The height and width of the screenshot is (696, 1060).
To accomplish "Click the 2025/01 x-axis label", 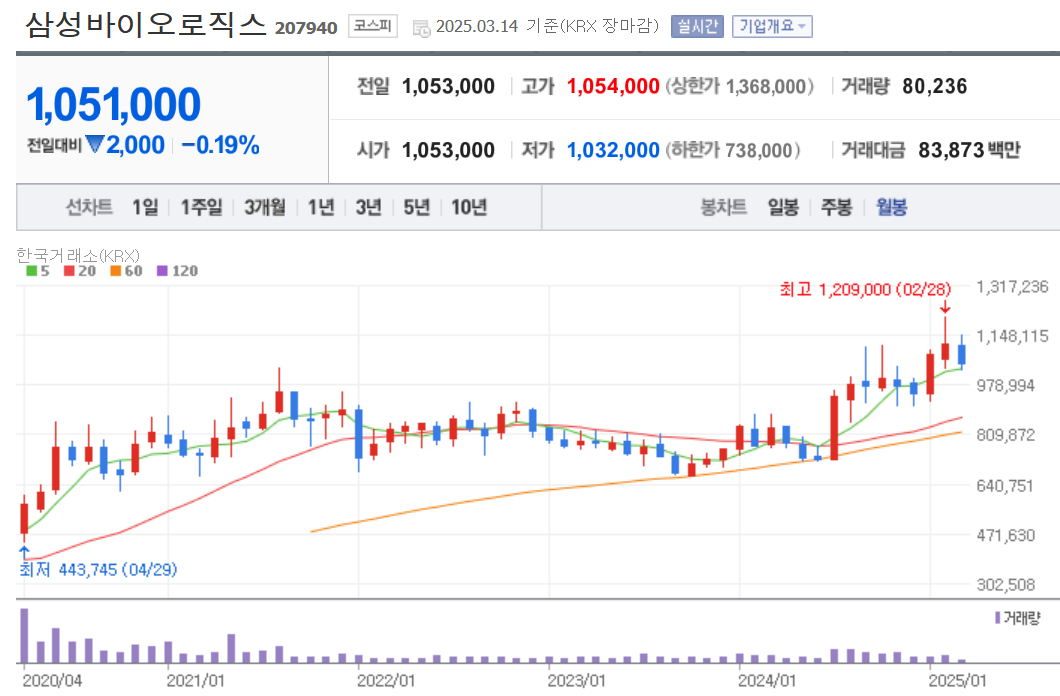I will (x=957, y=680).
